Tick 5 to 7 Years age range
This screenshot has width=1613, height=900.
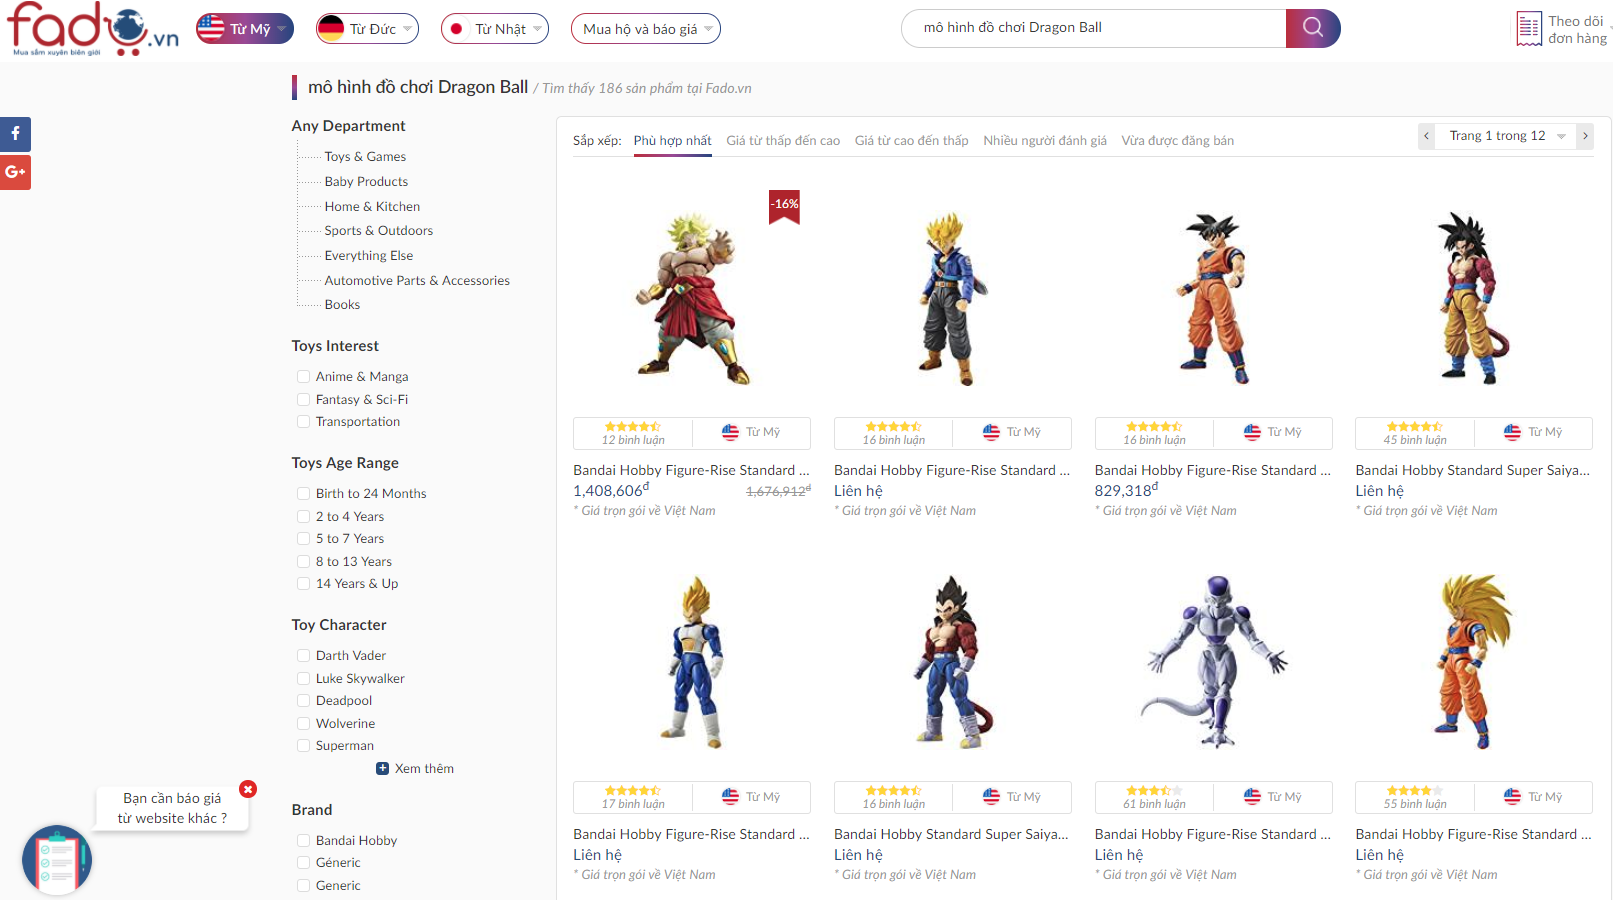pyautogui.click(x=303, y=539)
